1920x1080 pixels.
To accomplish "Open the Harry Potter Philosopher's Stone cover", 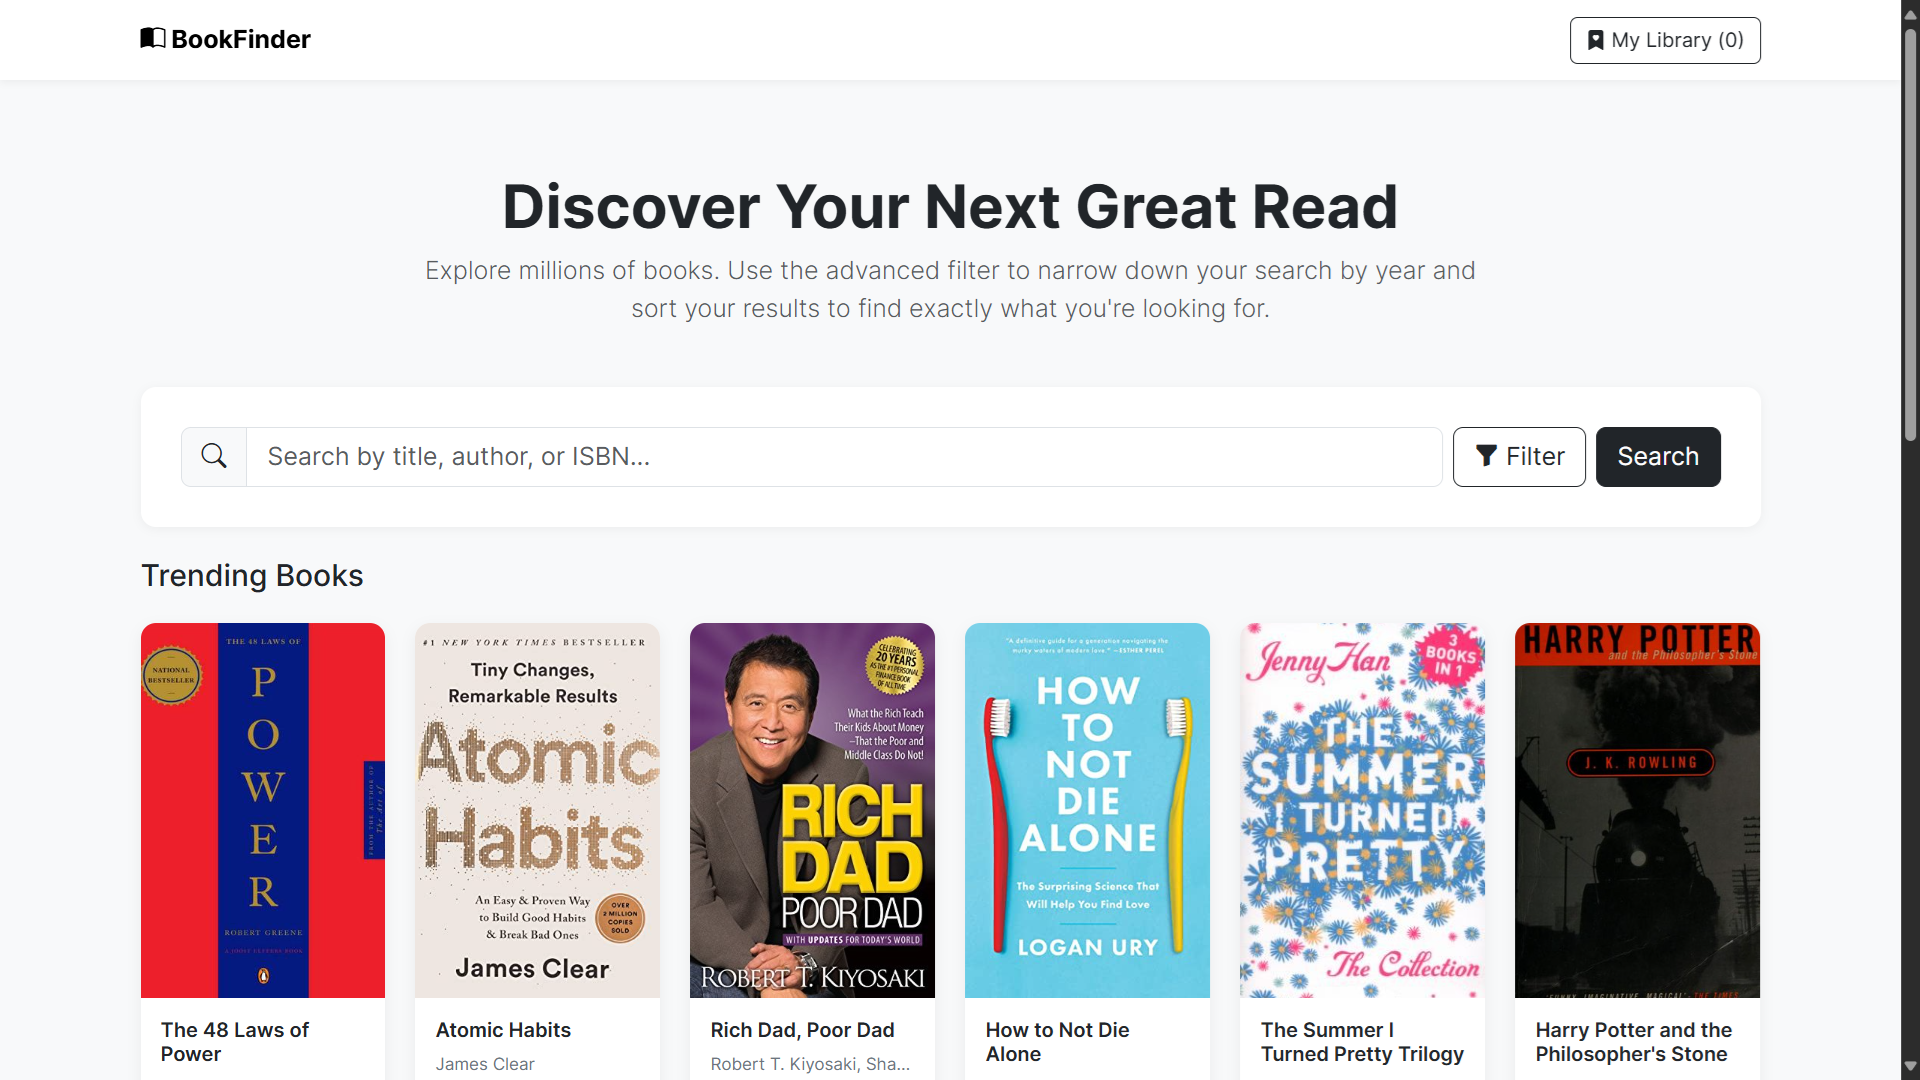I will [1637, 810].
